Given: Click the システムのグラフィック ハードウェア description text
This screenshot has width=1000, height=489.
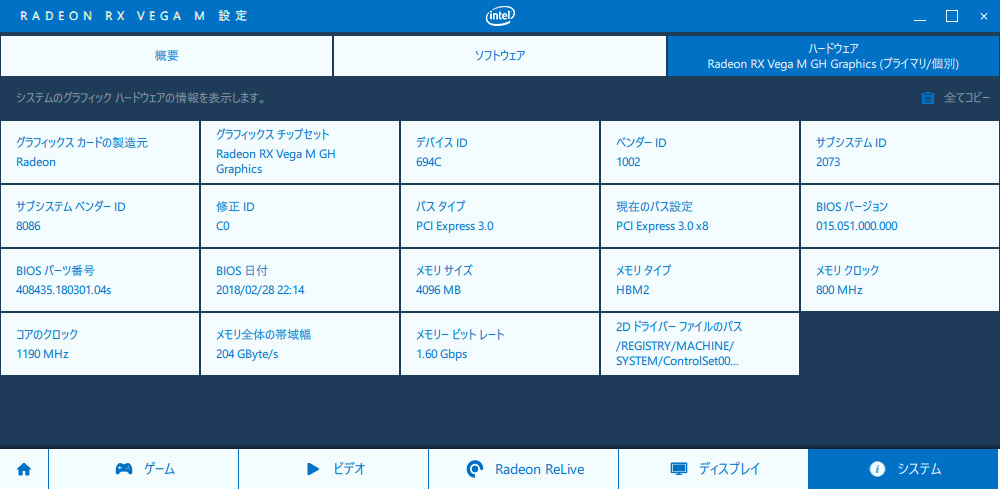Looking at the screenshot, I should pos(140,98).
